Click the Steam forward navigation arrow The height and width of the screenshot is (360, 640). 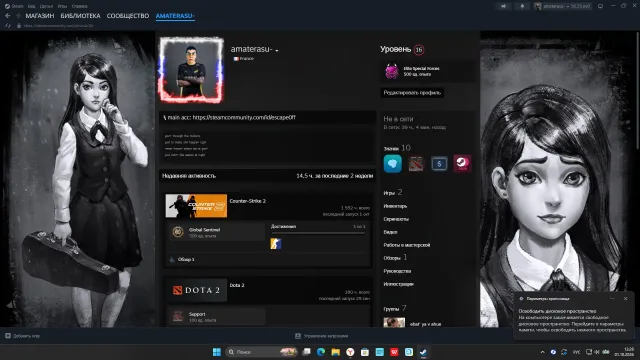point(18,16)
